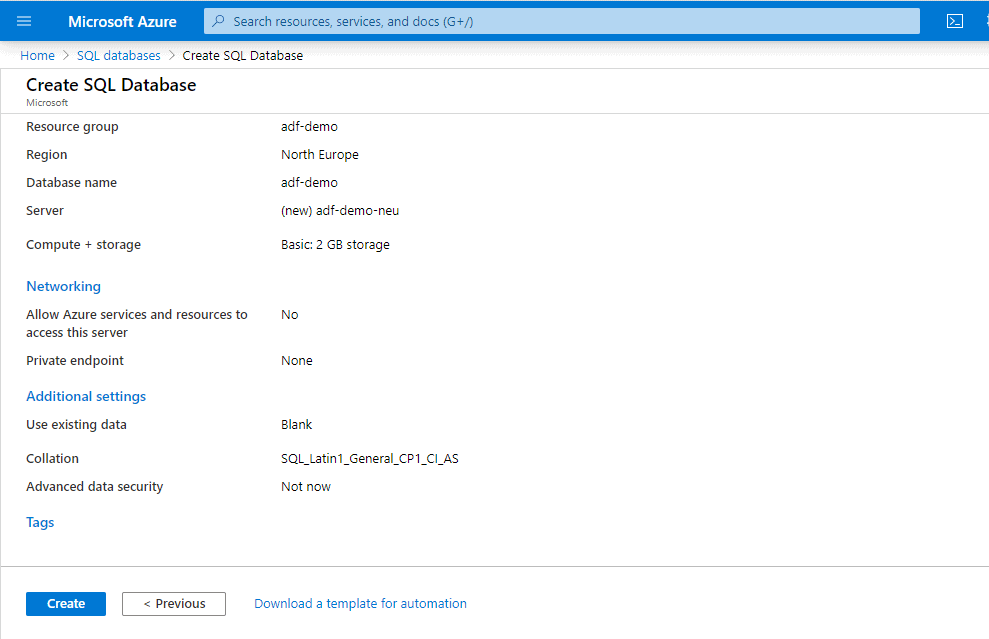The height and width of the screenshot is (639, 989).
Task: Select the Use existing data value Blank
Action: pyautogui.click(x=296, y=425)
